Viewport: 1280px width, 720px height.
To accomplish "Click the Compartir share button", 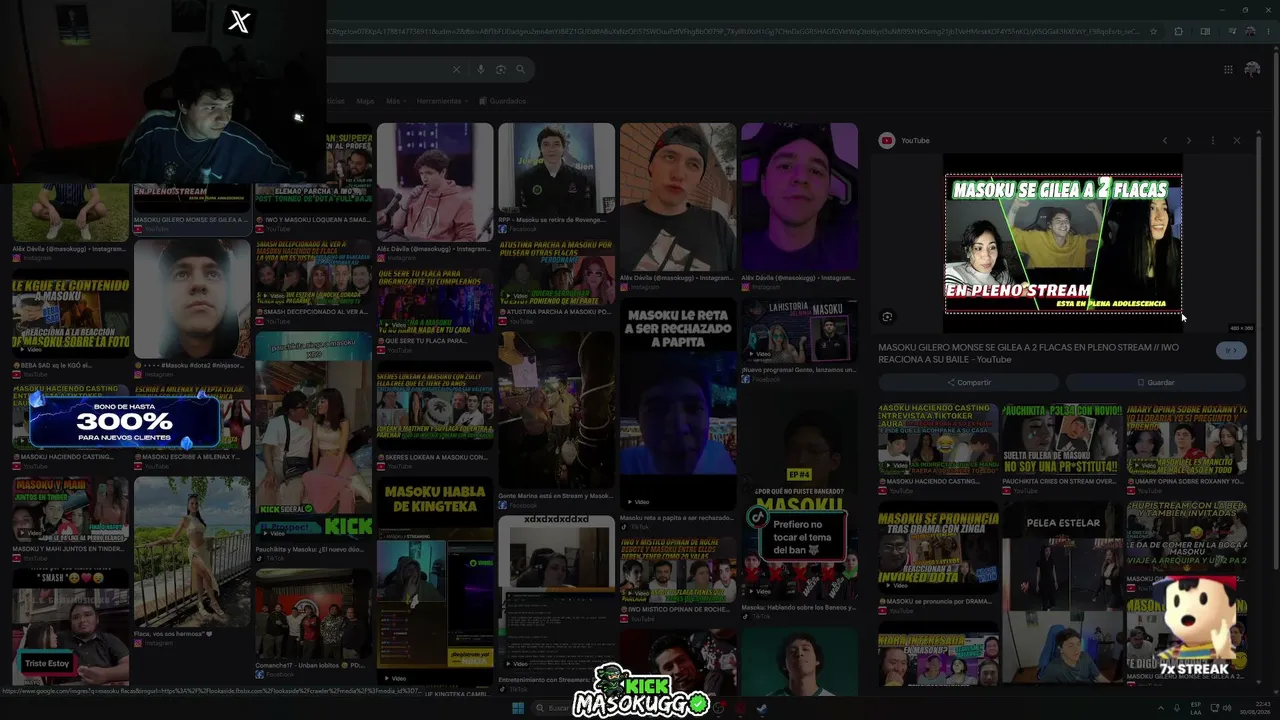I will click(969, 383).
